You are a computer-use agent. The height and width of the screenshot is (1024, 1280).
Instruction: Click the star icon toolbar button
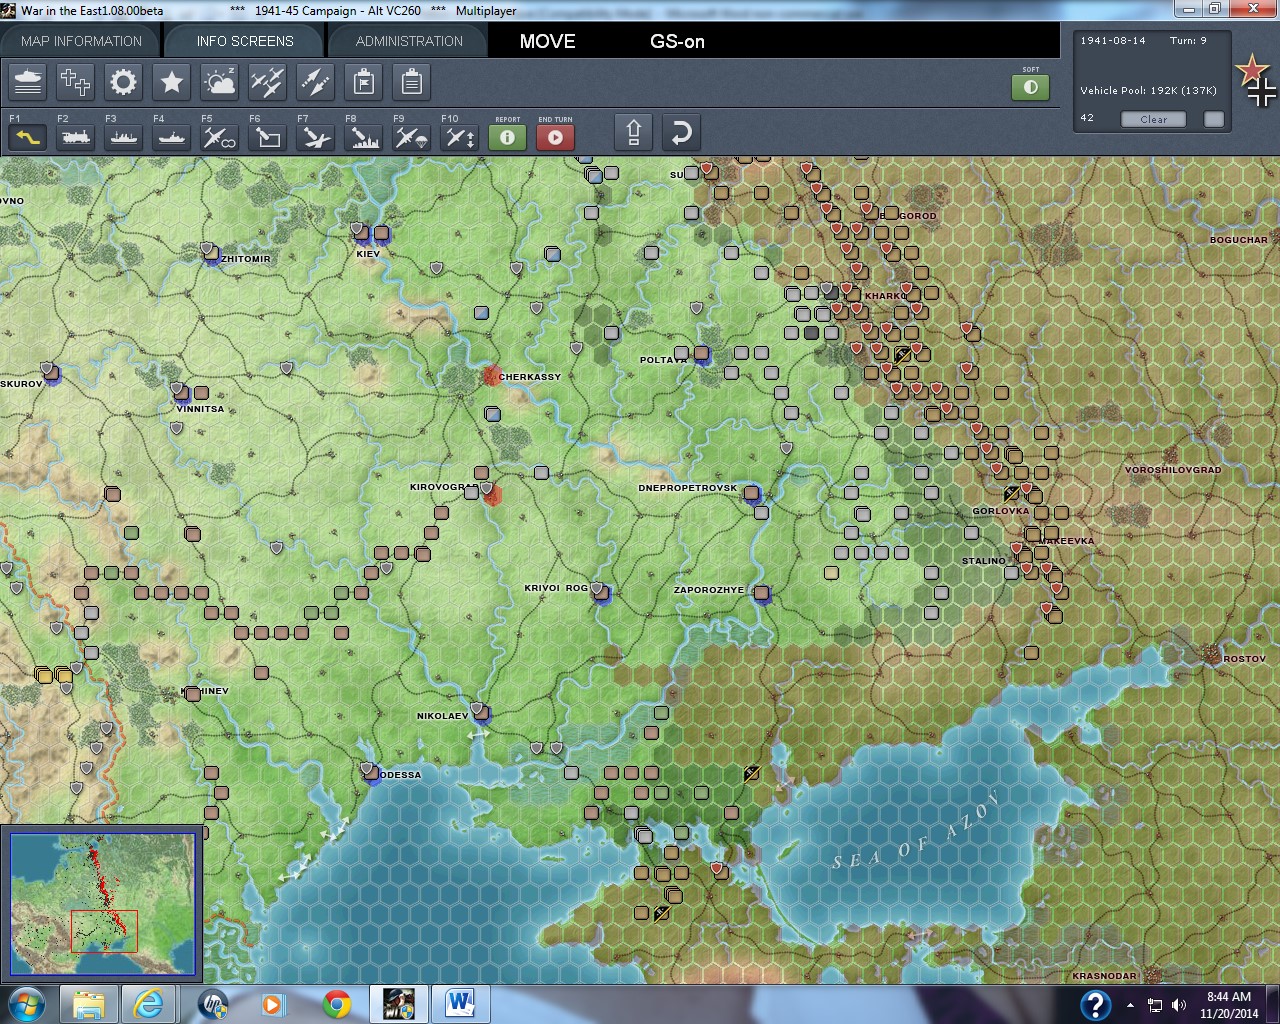tap(172, 81)
